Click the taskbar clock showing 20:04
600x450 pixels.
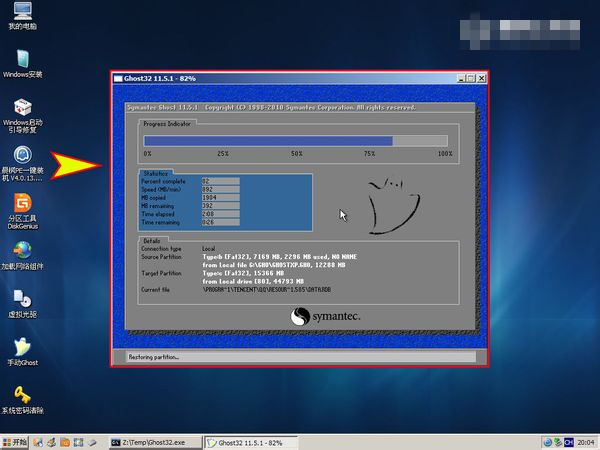[585, 441]
